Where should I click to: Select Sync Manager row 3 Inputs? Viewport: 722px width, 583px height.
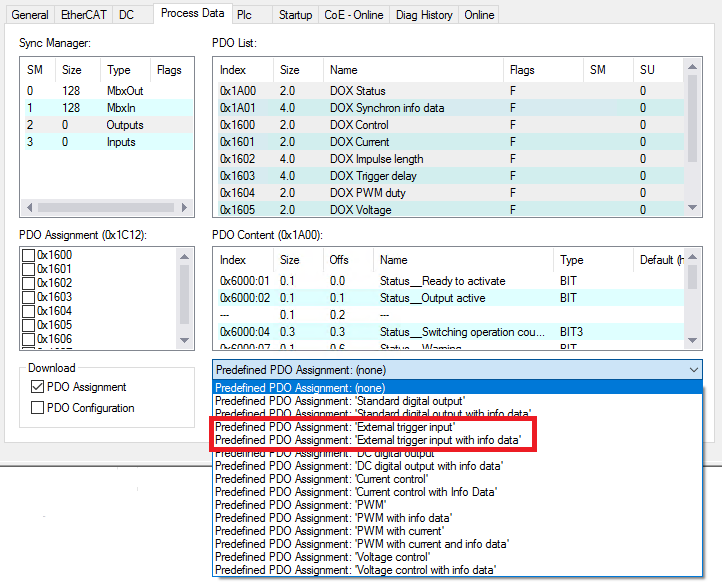[107, 142]
